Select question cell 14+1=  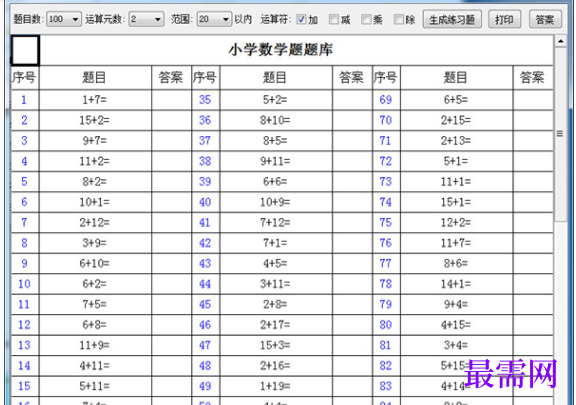point(456,284)
